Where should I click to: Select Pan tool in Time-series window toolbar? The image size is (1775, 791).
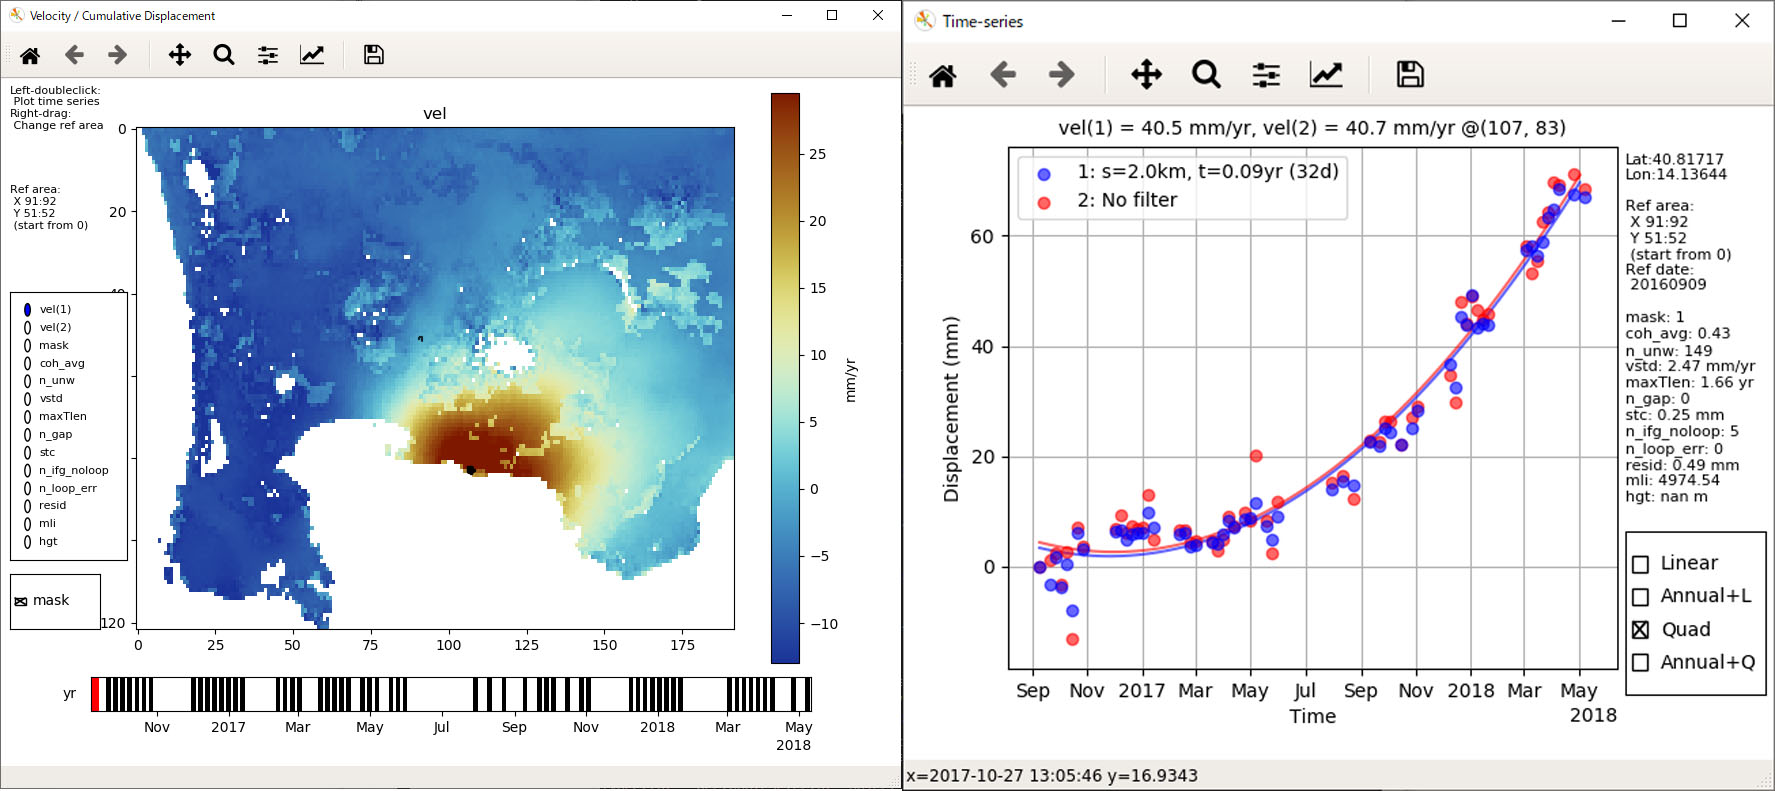coord(1146,75)
